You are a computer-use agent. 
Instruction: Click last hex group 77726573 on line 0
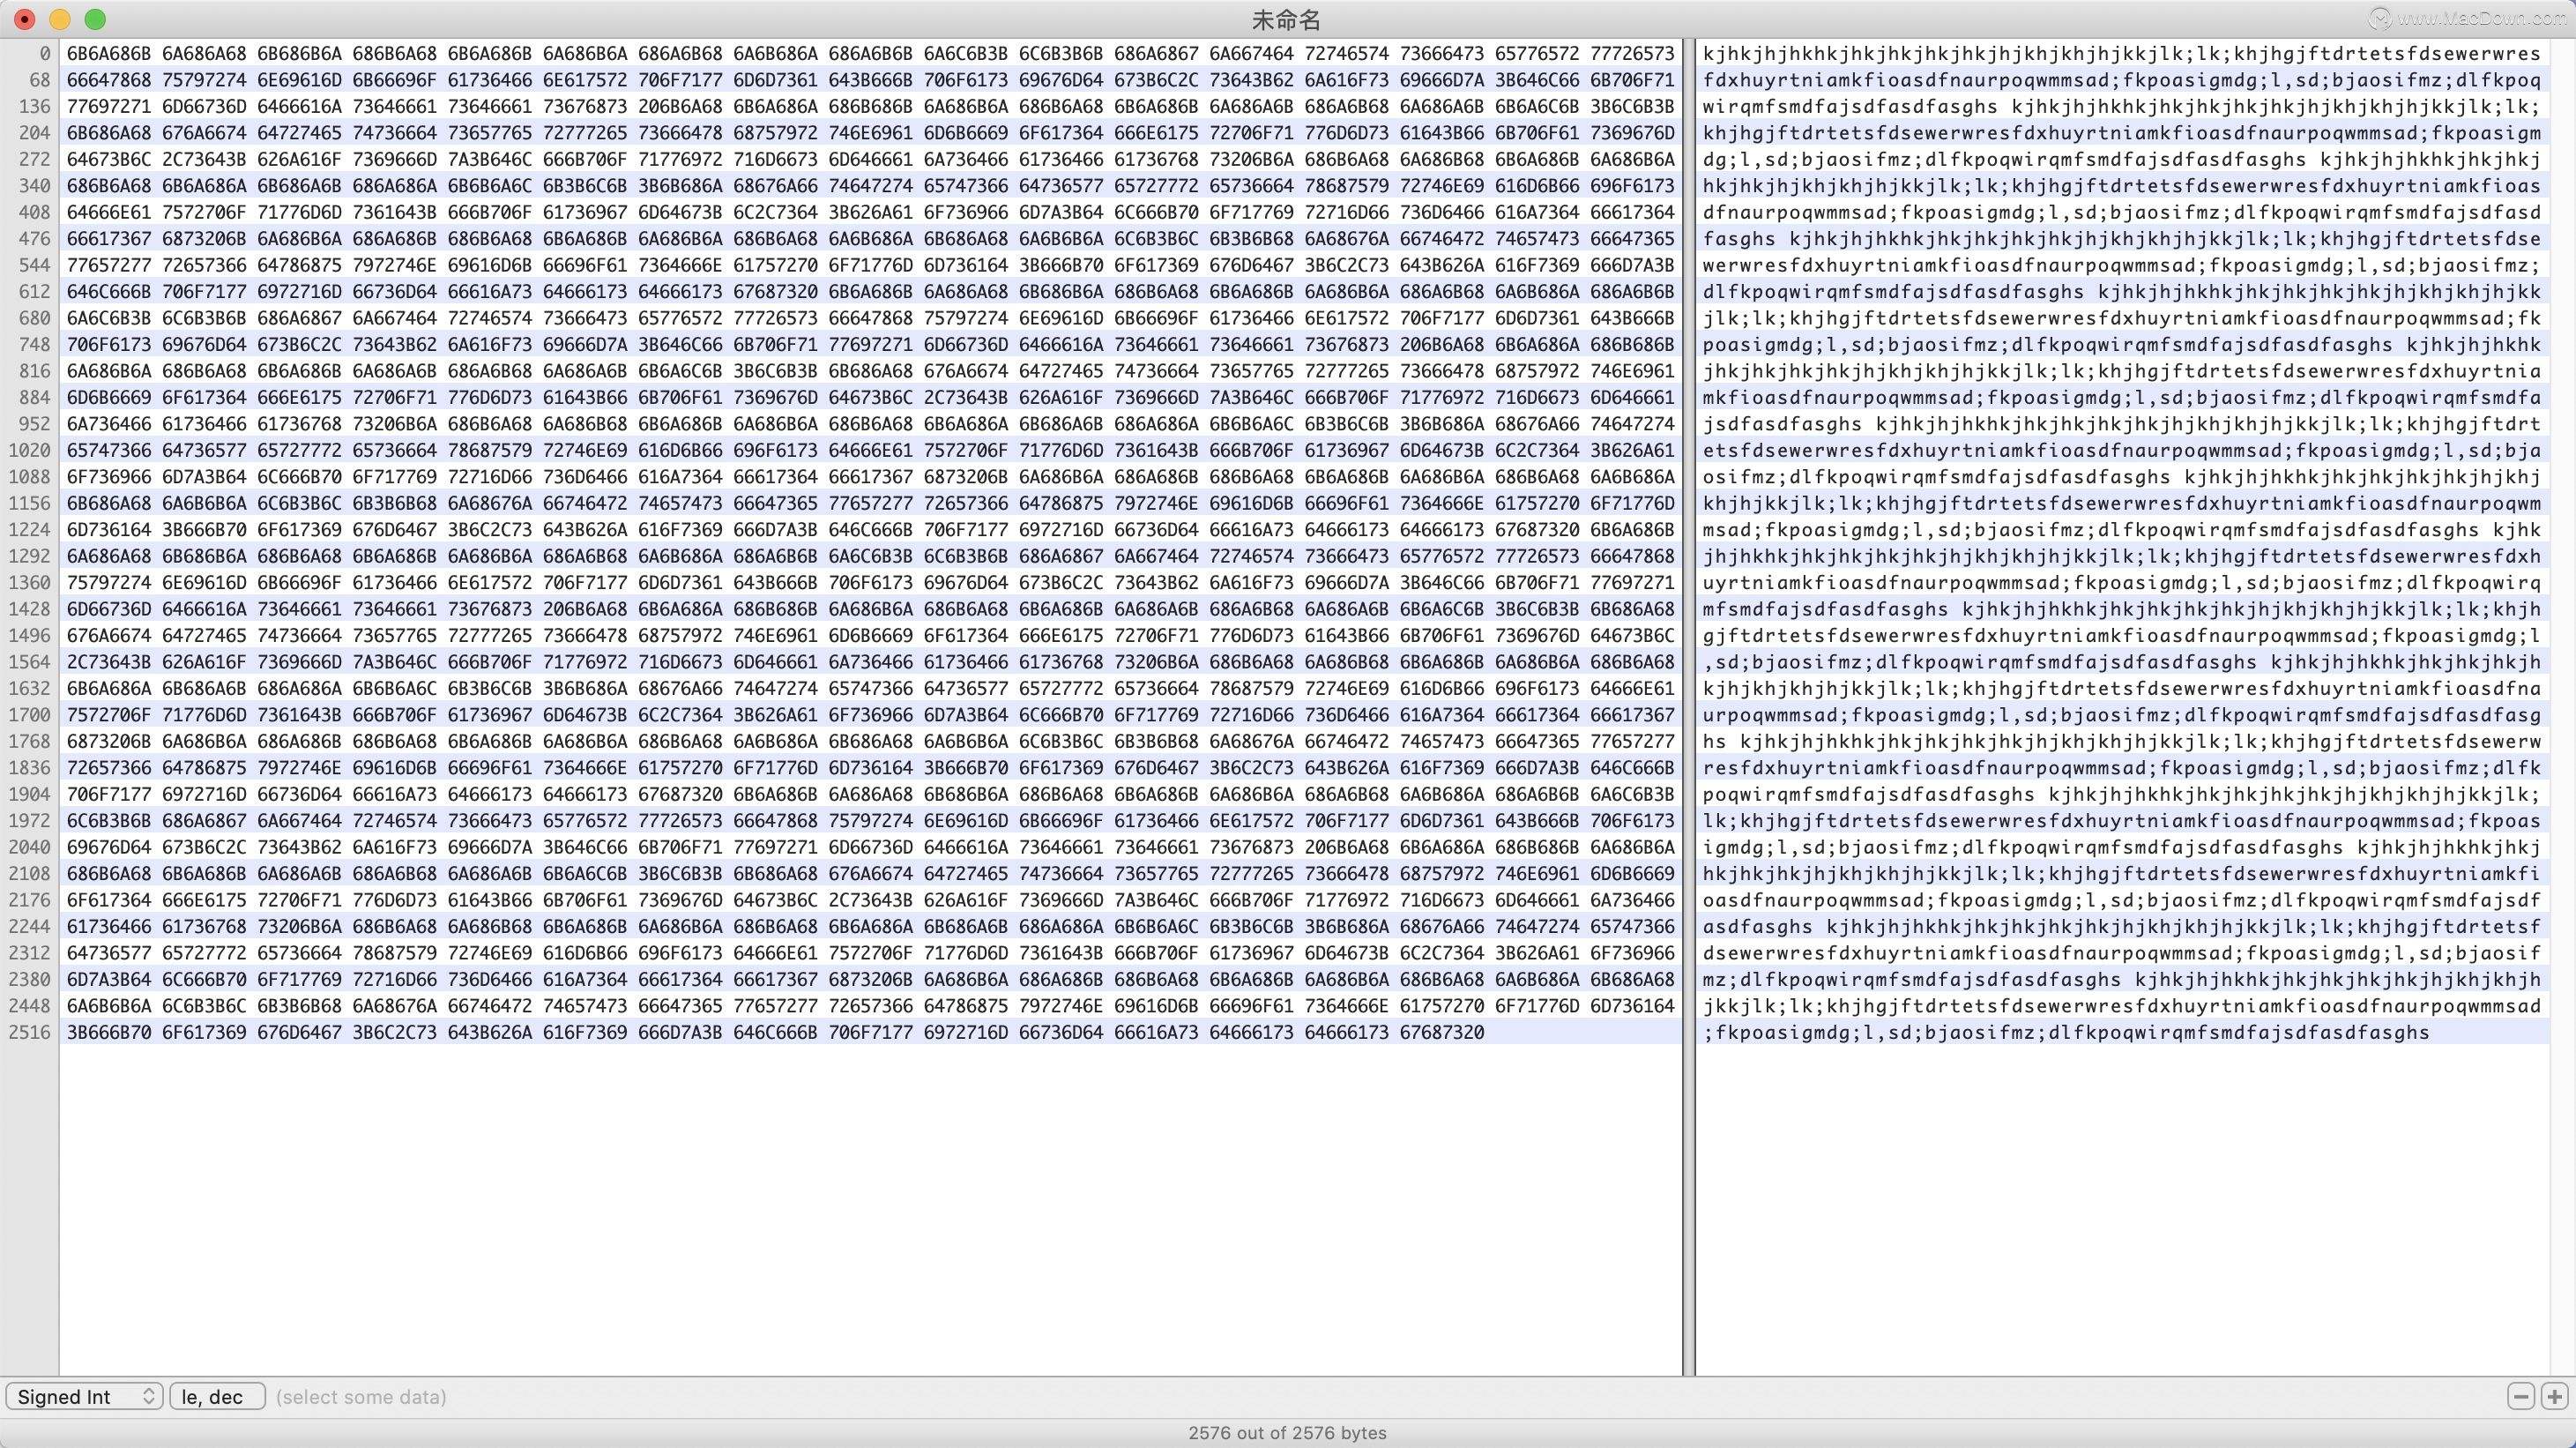(1632, 53)
